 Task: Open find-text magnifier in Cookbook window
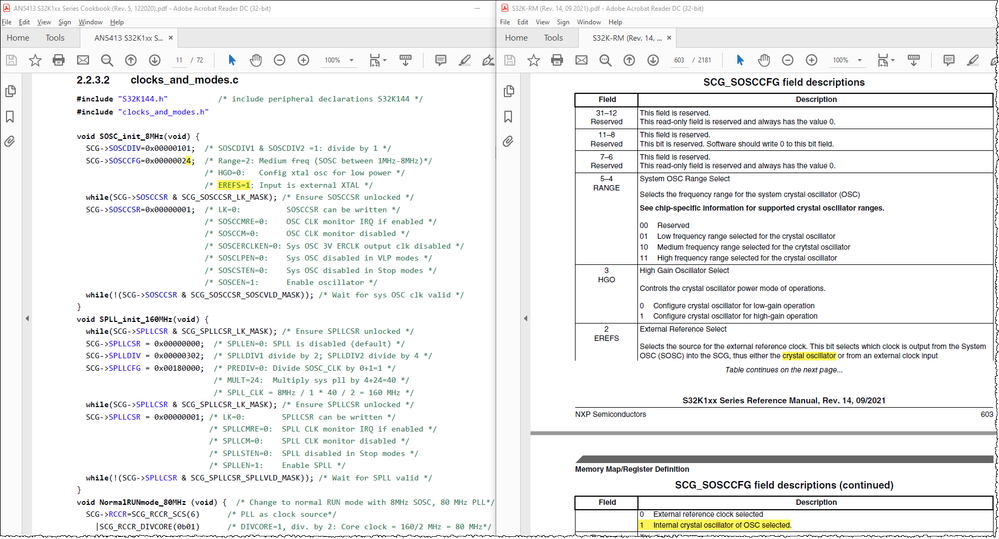pos(107,60)
